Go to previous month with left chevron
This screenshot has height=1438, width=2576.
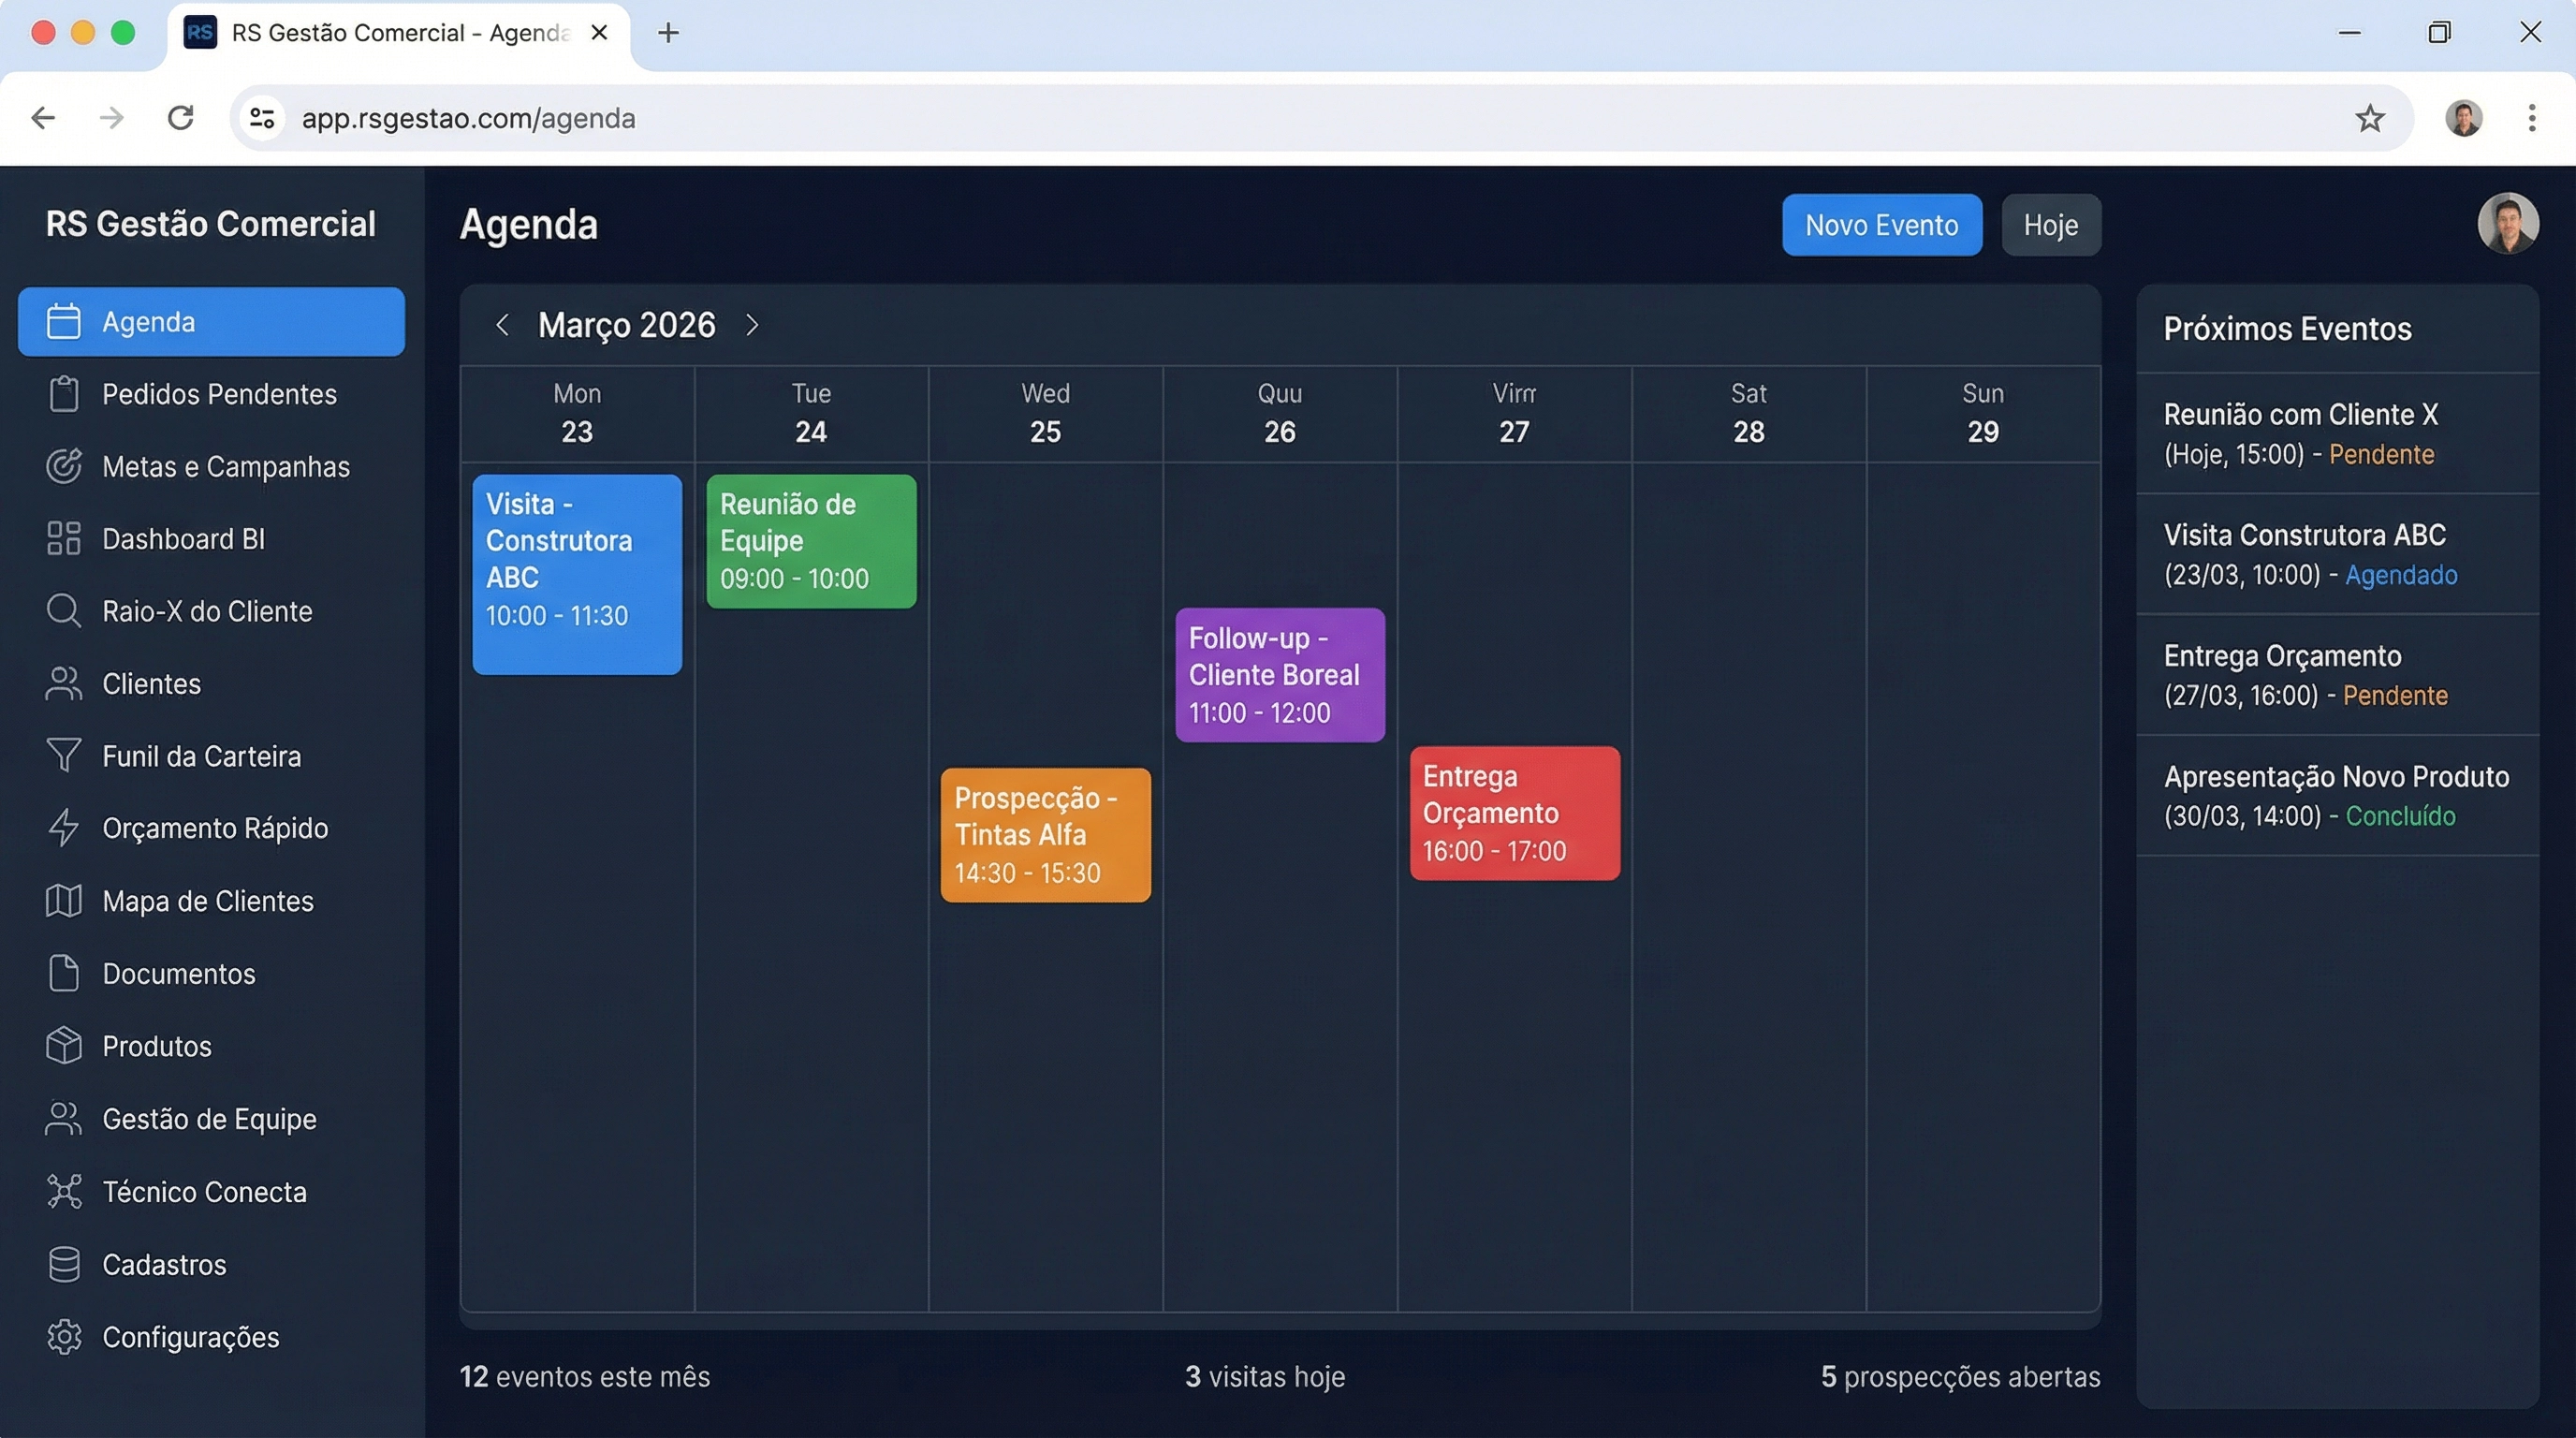pos(502,324)
